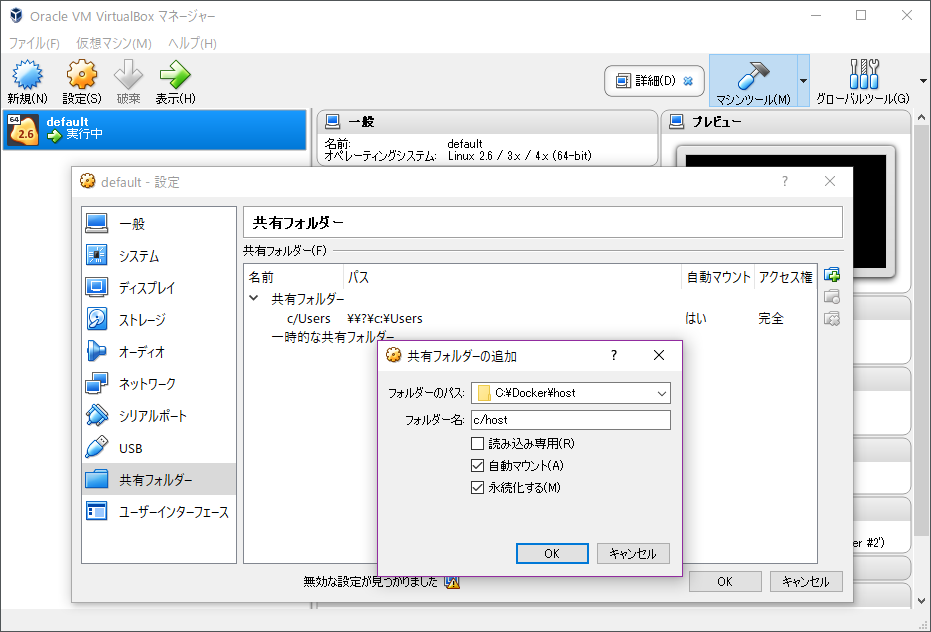Open the グローバルツール dropdown arrow

(921, 82)
